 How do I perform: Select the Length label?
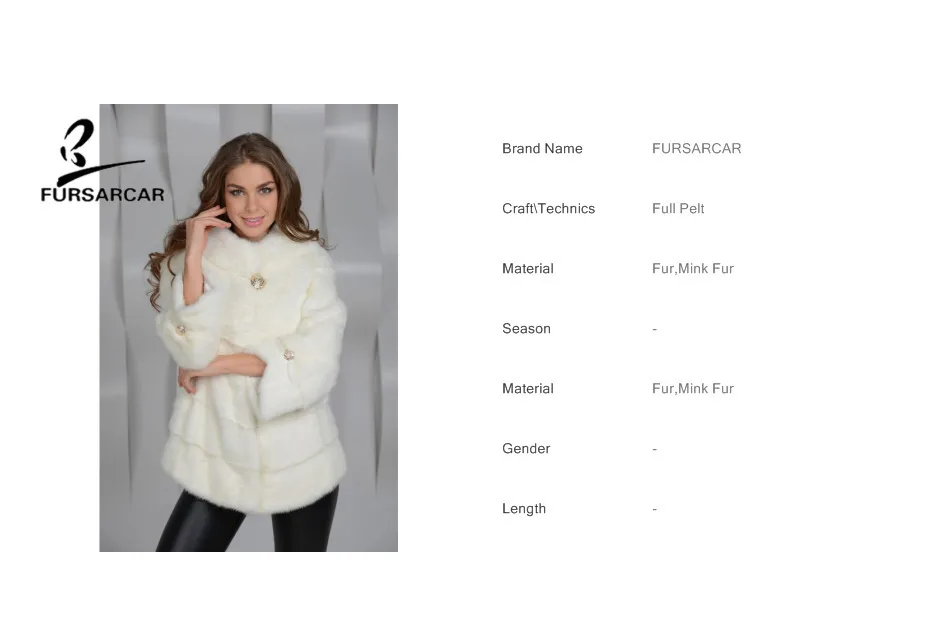(x=524, y=508)
